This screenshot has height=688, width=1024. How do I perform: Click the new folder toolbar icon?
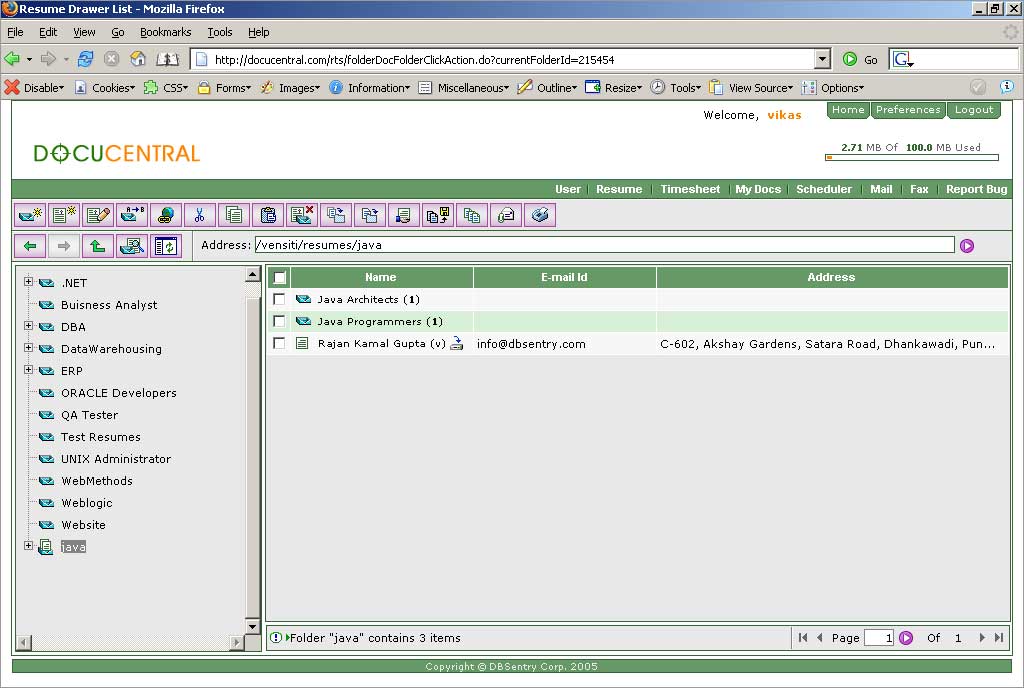point(31,214)
